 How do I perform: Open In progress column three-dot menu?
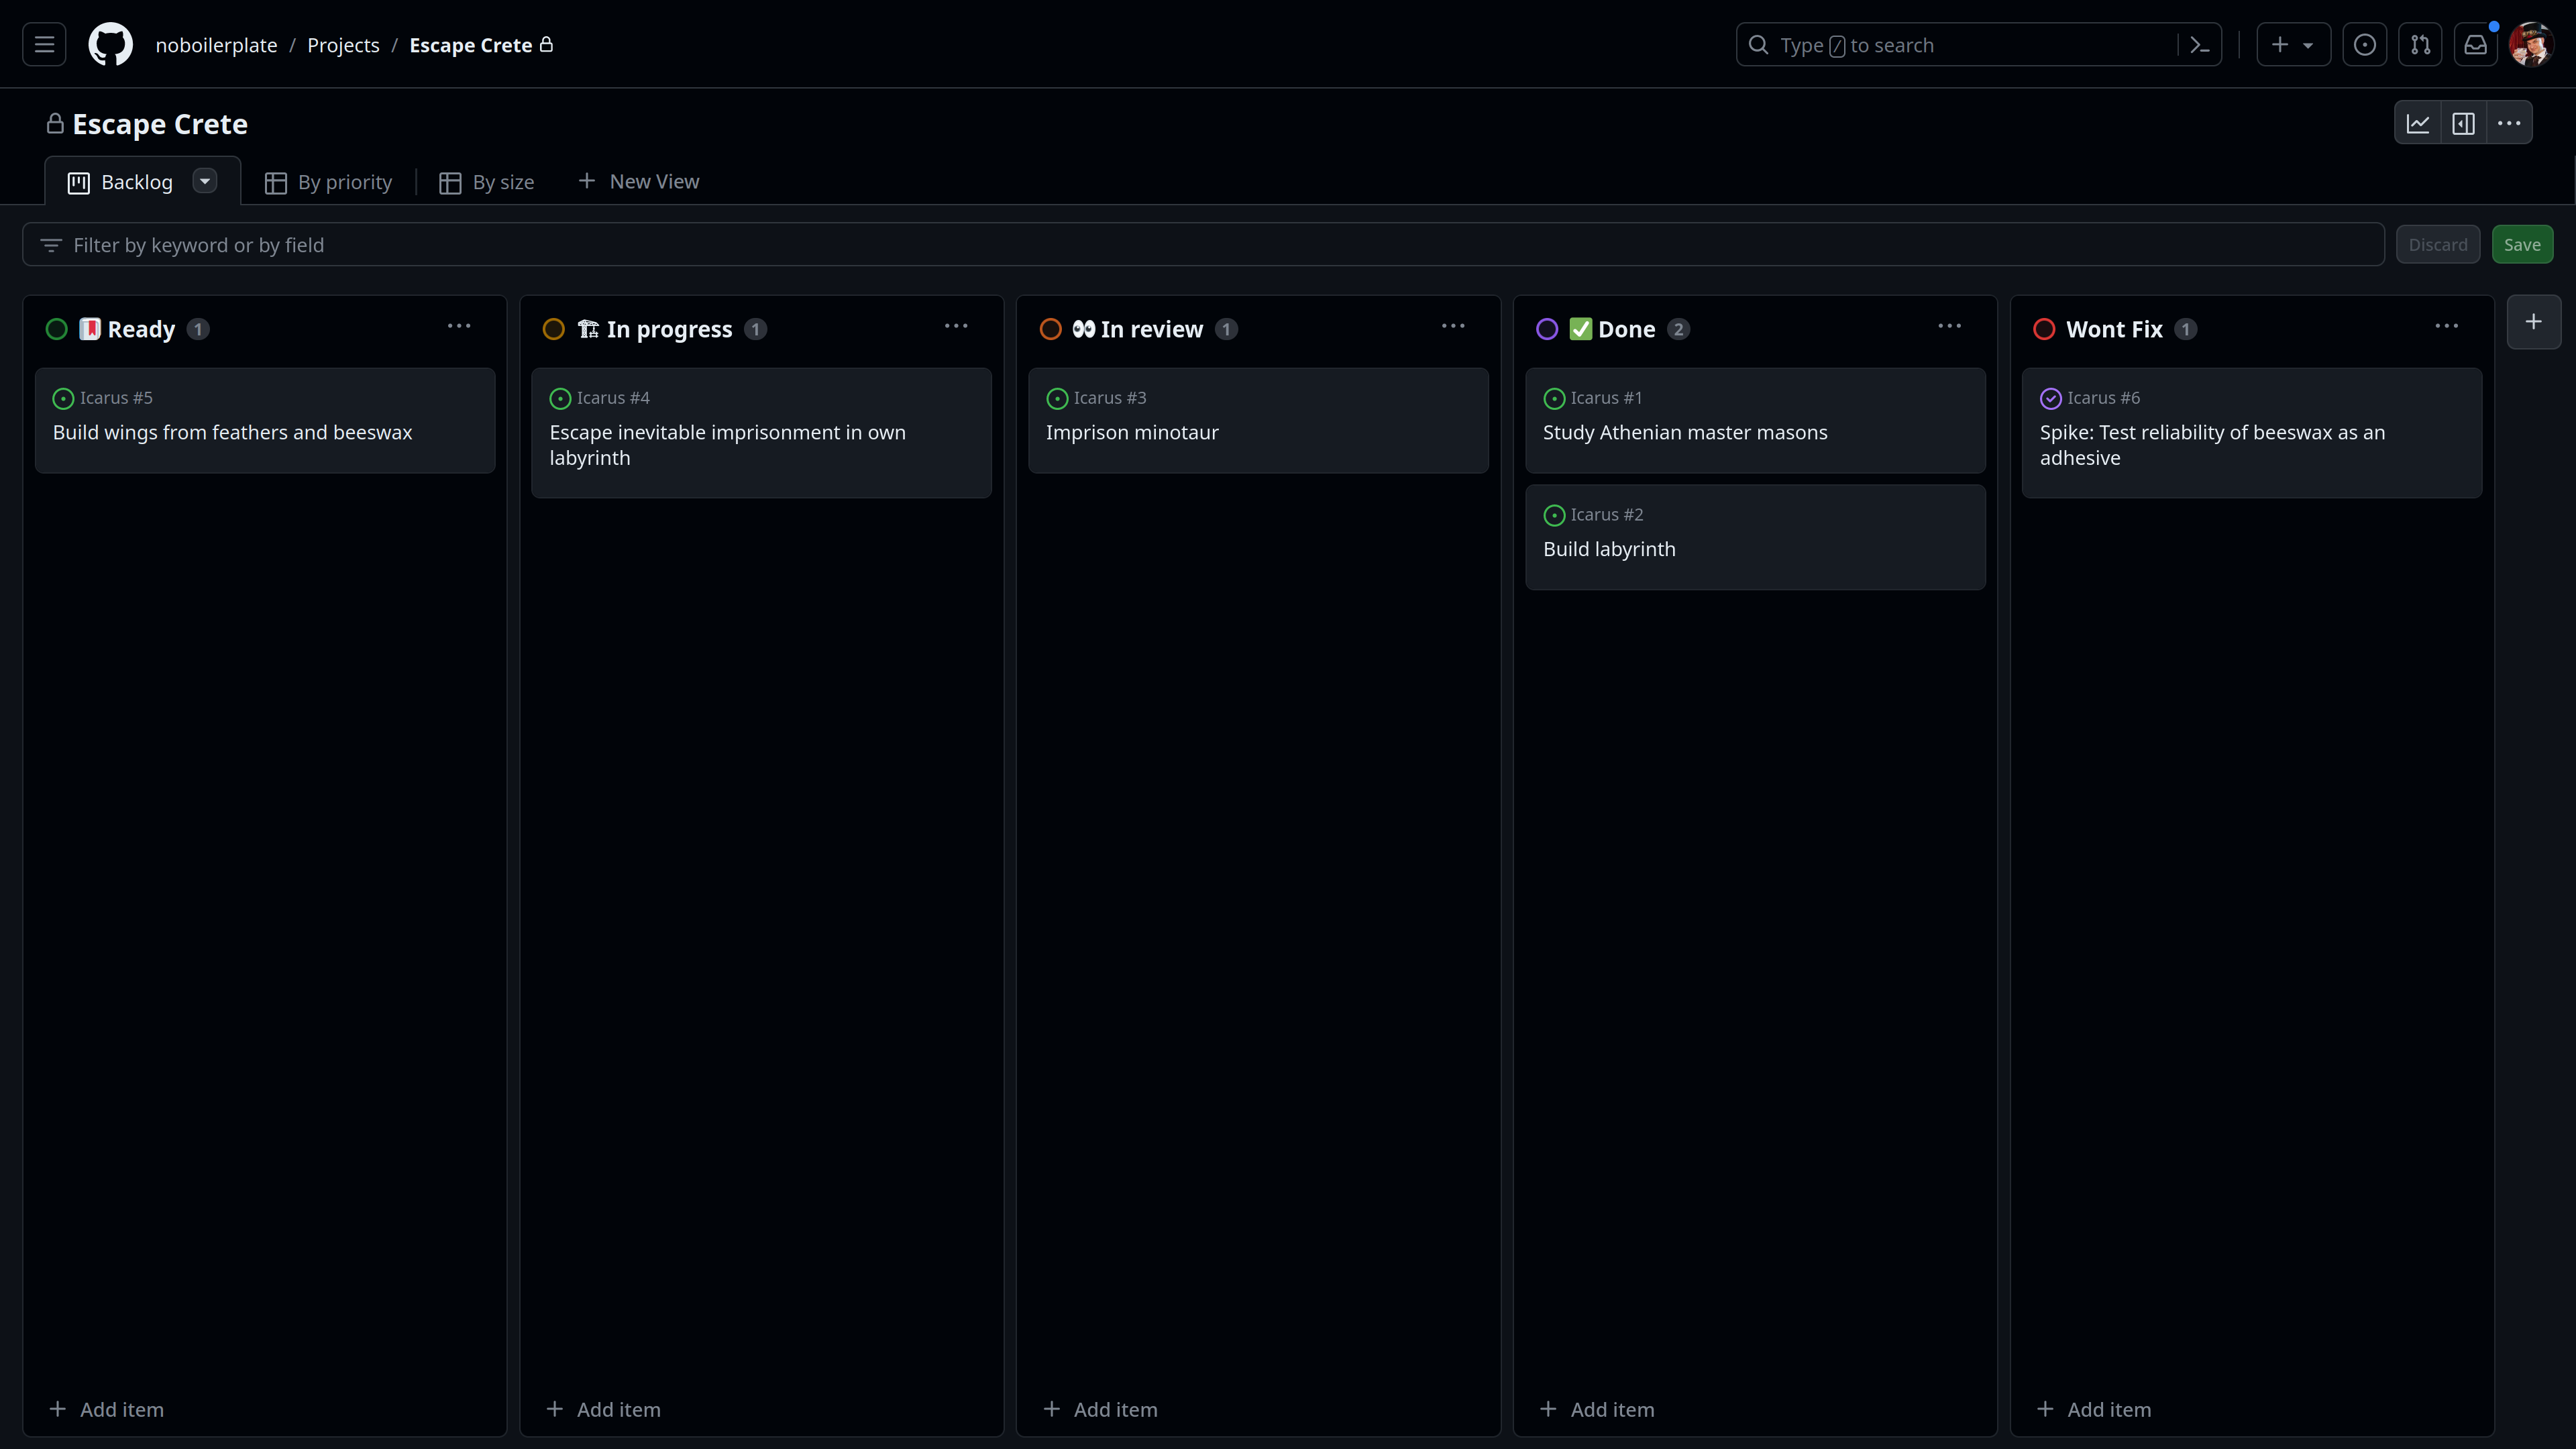coord(956,327)
